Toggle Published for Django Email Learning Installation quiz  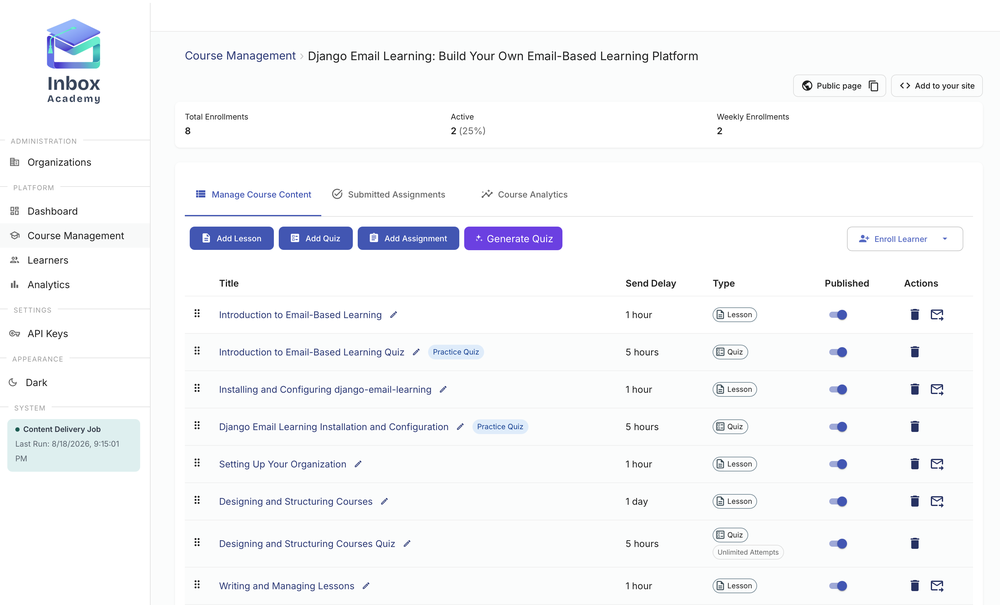pyautogui.click(x=838, y=426)
